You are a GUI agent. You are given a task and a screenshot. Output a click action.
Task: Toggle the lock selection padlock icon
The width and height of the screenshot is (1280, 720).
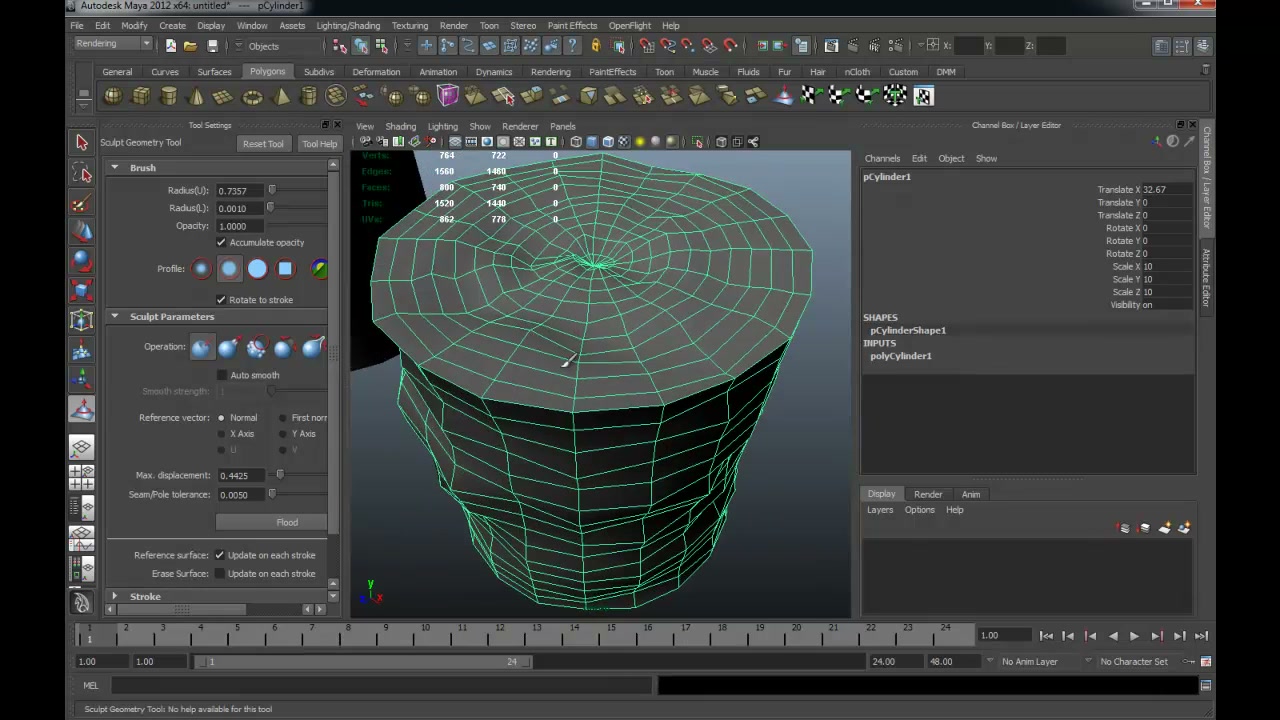coord(595,46)
